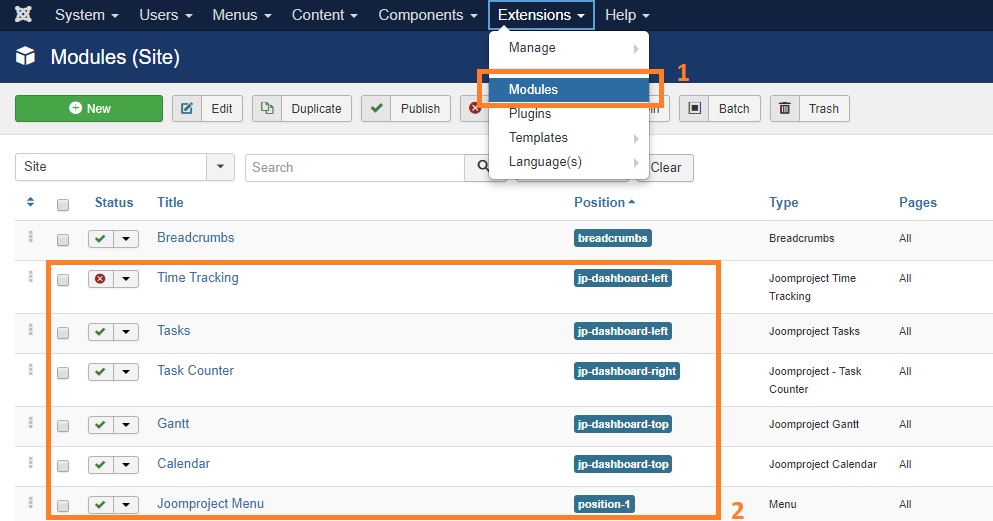Open status dropdown arrow for Calendar

tap(126, 465)
